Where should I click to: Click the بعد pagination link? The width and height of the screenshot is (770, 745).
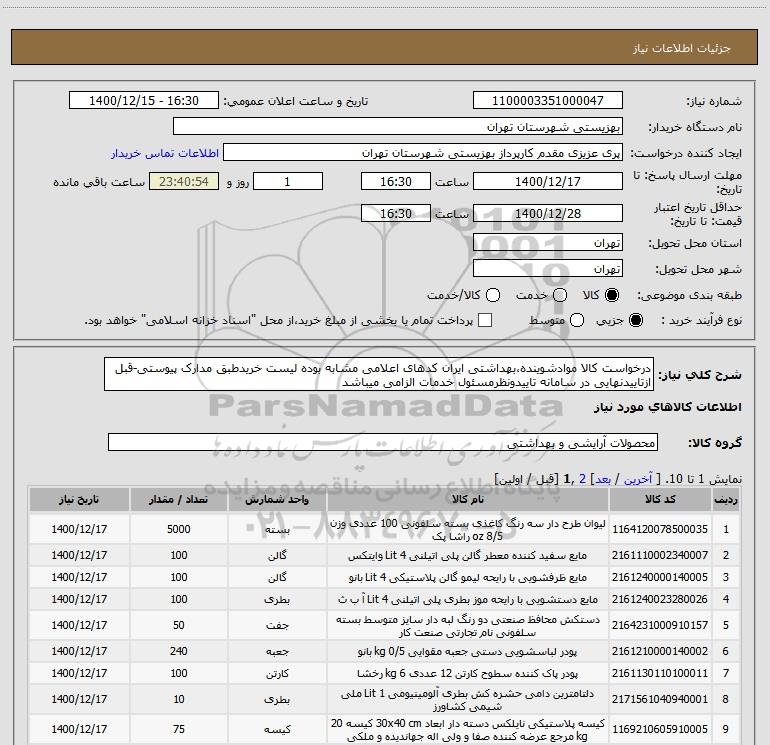pos(603,479)
